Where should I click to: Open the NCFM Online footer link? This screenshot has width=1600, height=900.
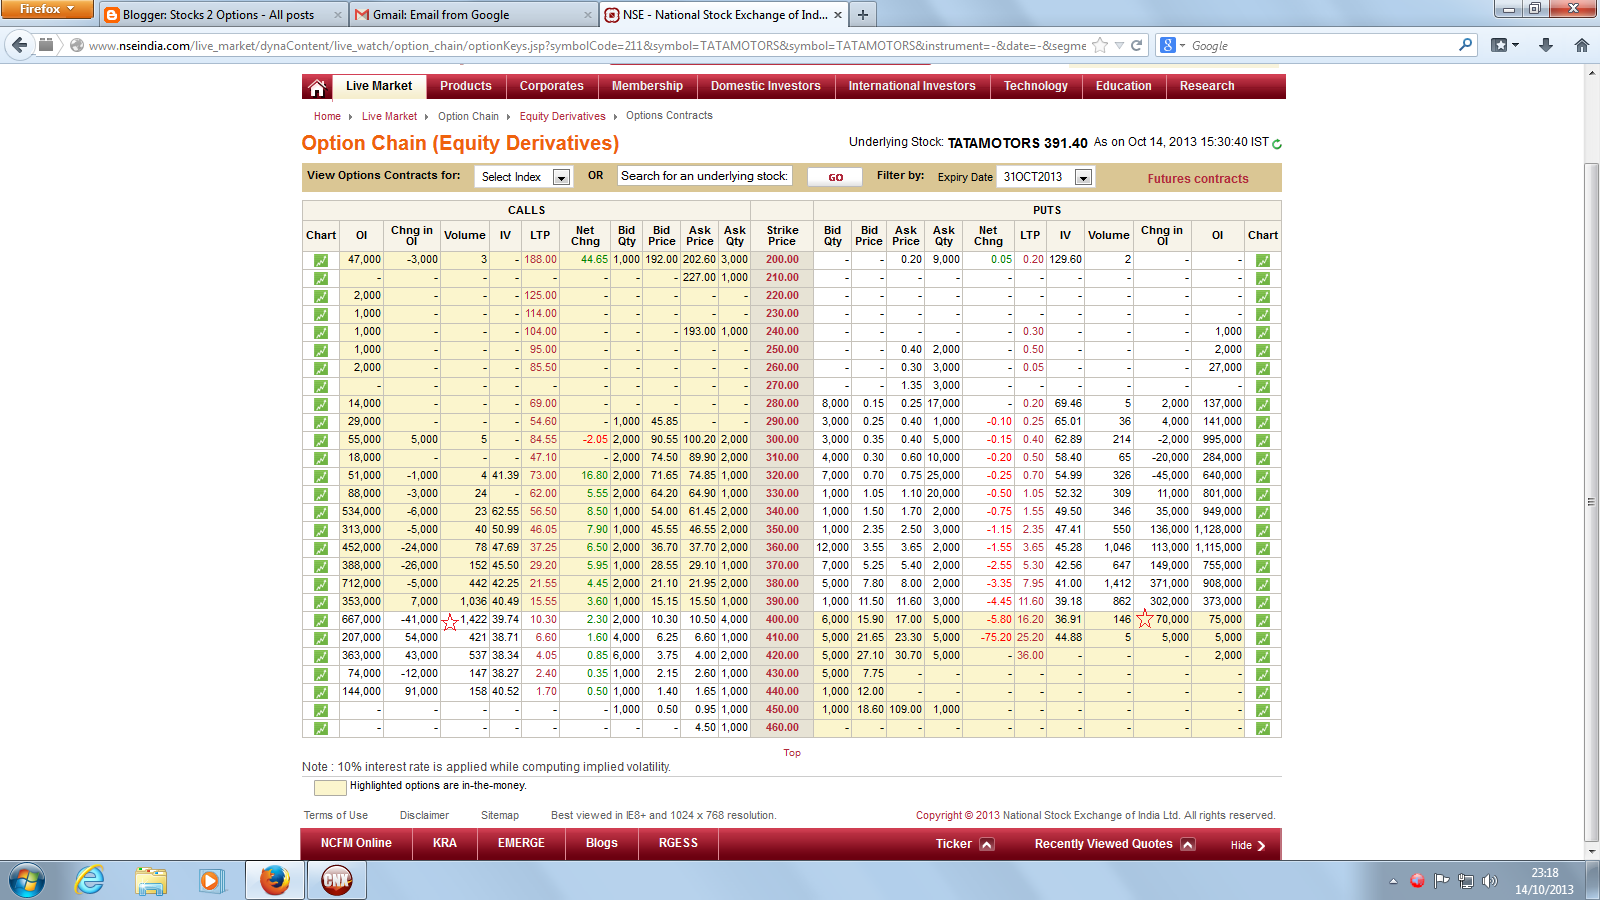click(x=356, y=843)
